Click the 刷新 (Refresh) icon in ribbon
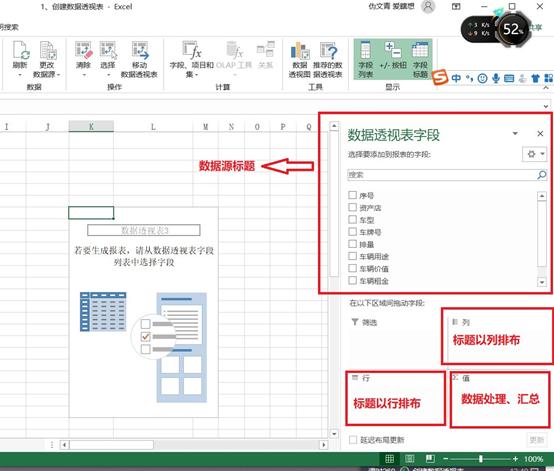Screen dimensions: 554x471 point(20,50)
